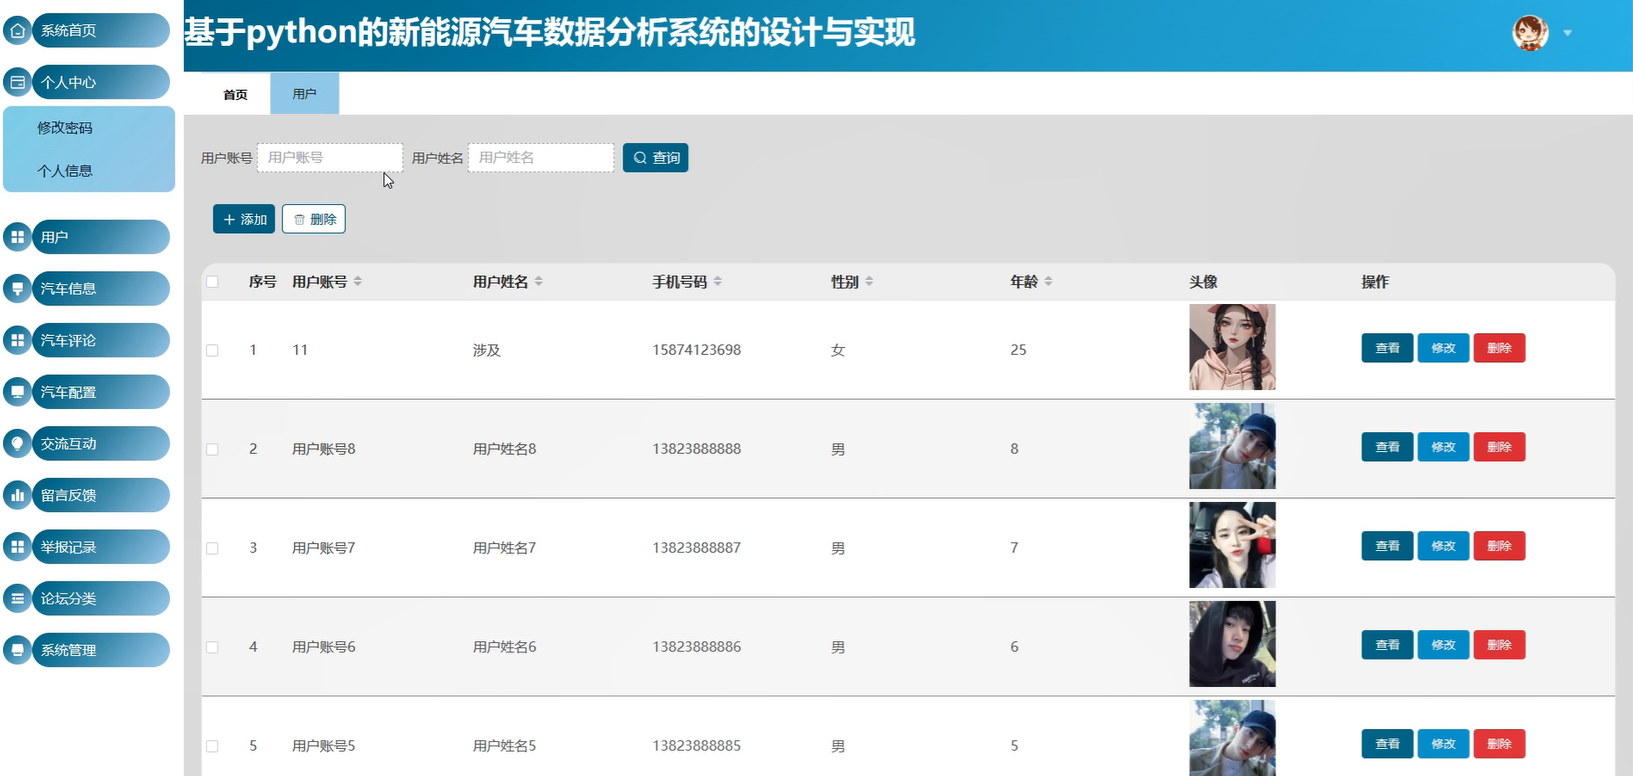The width and height of the screenshot is (1633, 776).
Task: Click the bar chart icon beside 留言反馈
Action: [18, 495]
